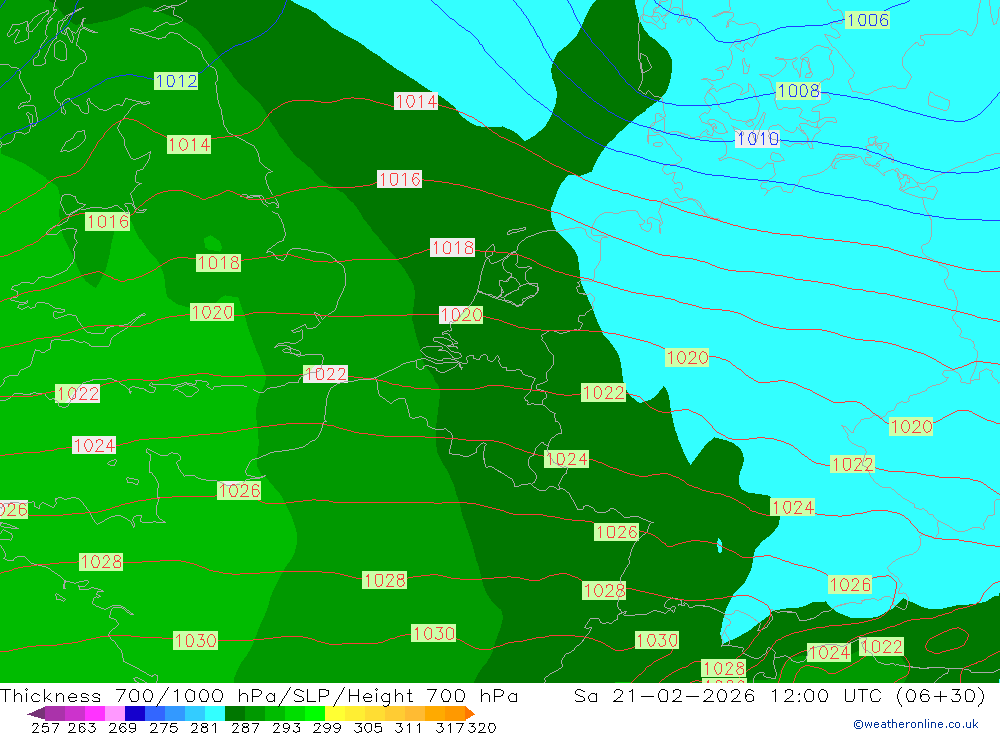Click the orange right arrow end of legend

click(469, 713)
